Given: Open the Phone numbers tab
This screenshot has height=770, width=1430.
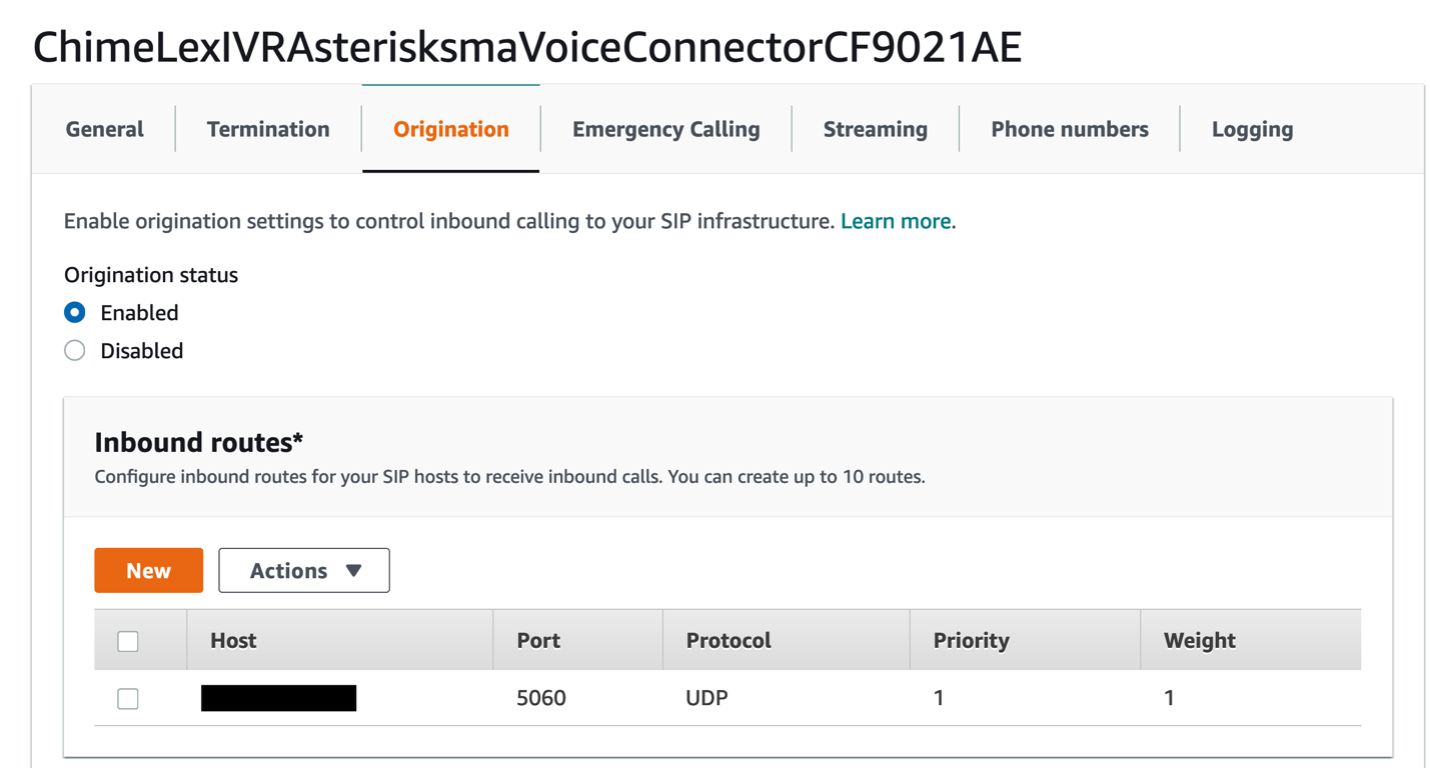Looking at the screenshot, I should tap(1069, 129).
